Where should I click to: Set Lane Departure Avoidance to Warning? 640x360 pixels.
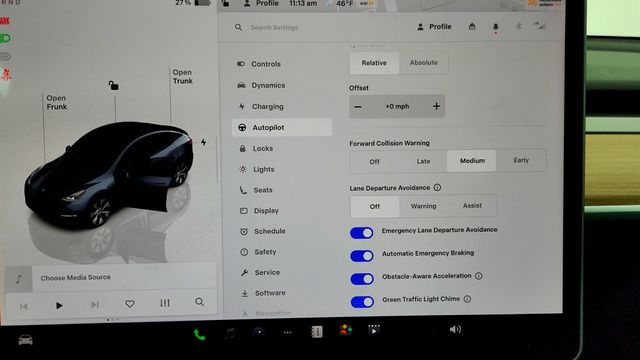point(423,206)
